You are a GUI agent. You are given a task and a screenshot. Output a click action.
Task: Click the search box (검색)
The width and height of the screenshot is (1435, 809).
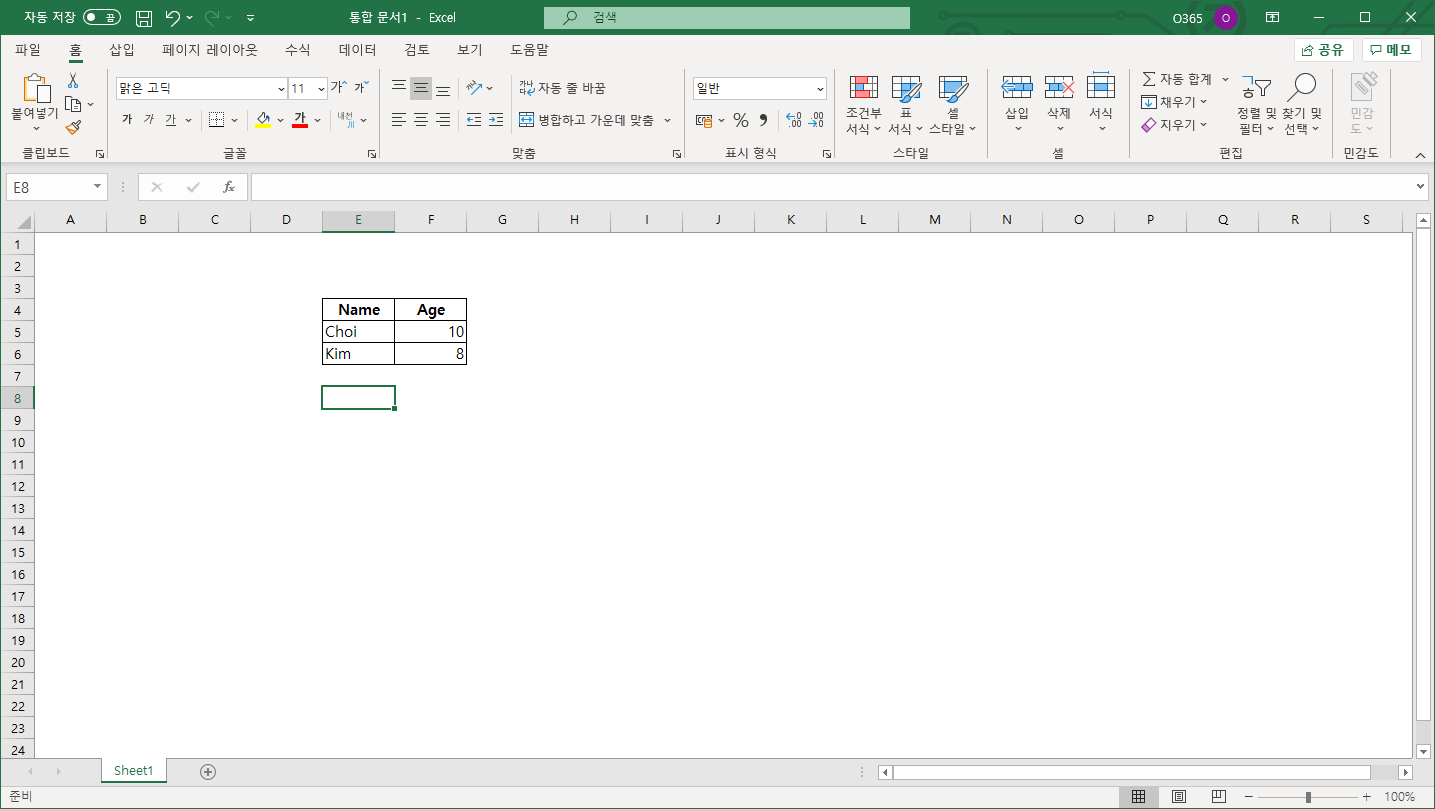point(727,18)
